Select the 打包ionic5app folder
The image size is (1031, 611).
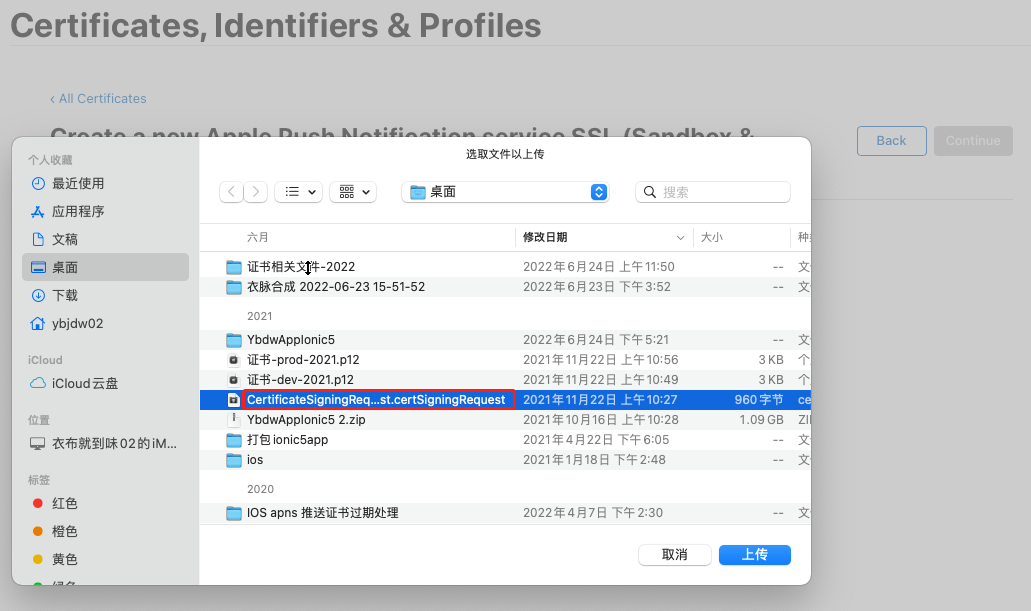click(288, 440)
